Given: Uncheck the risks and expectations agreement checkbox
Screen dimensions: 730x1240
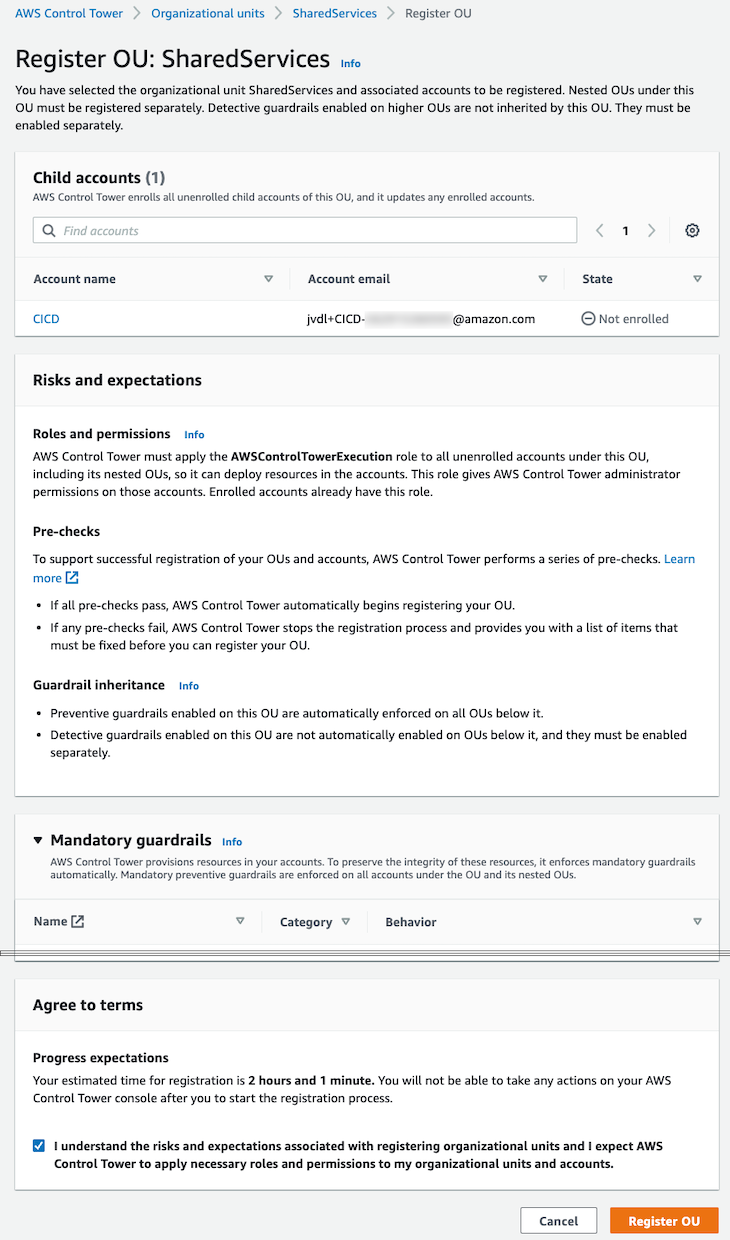Looking at the screenshot, I should [x=39, y=1146].
